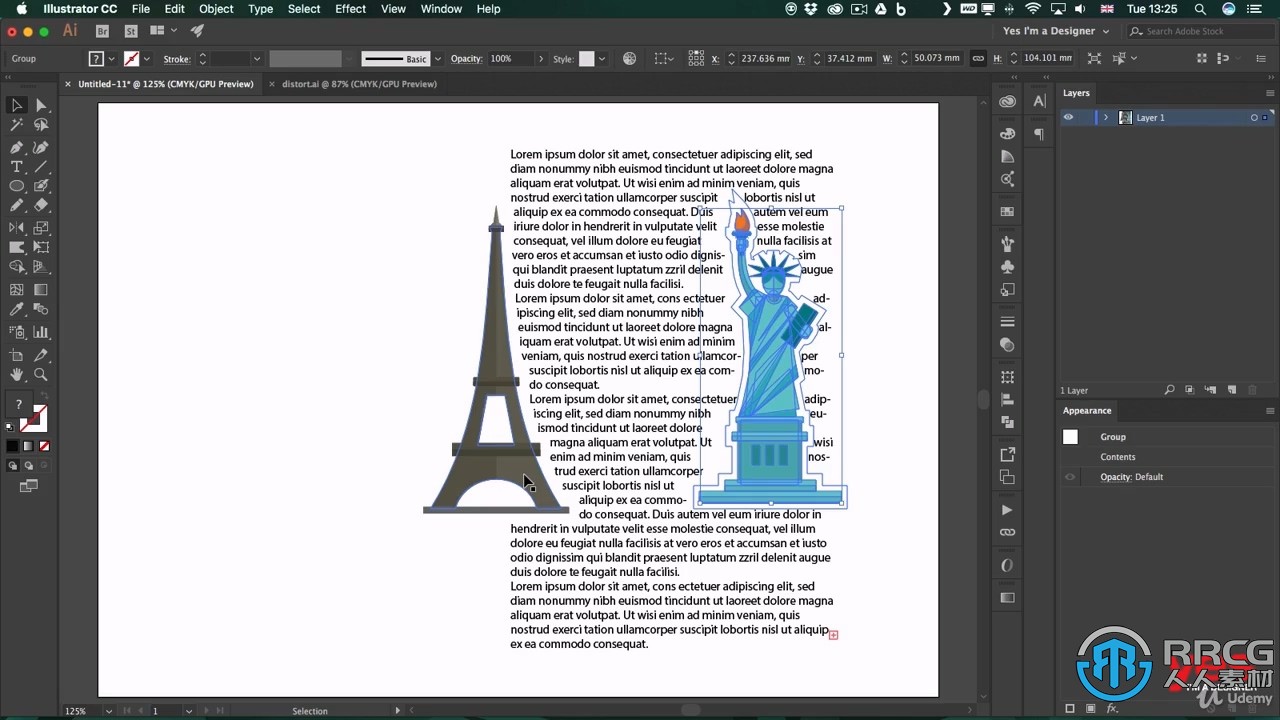Open the Basic brush definition dropdown
Image resolution: width=1280 pixels, height=720 pixels.
pyautogui.click(x=437, y=59)
